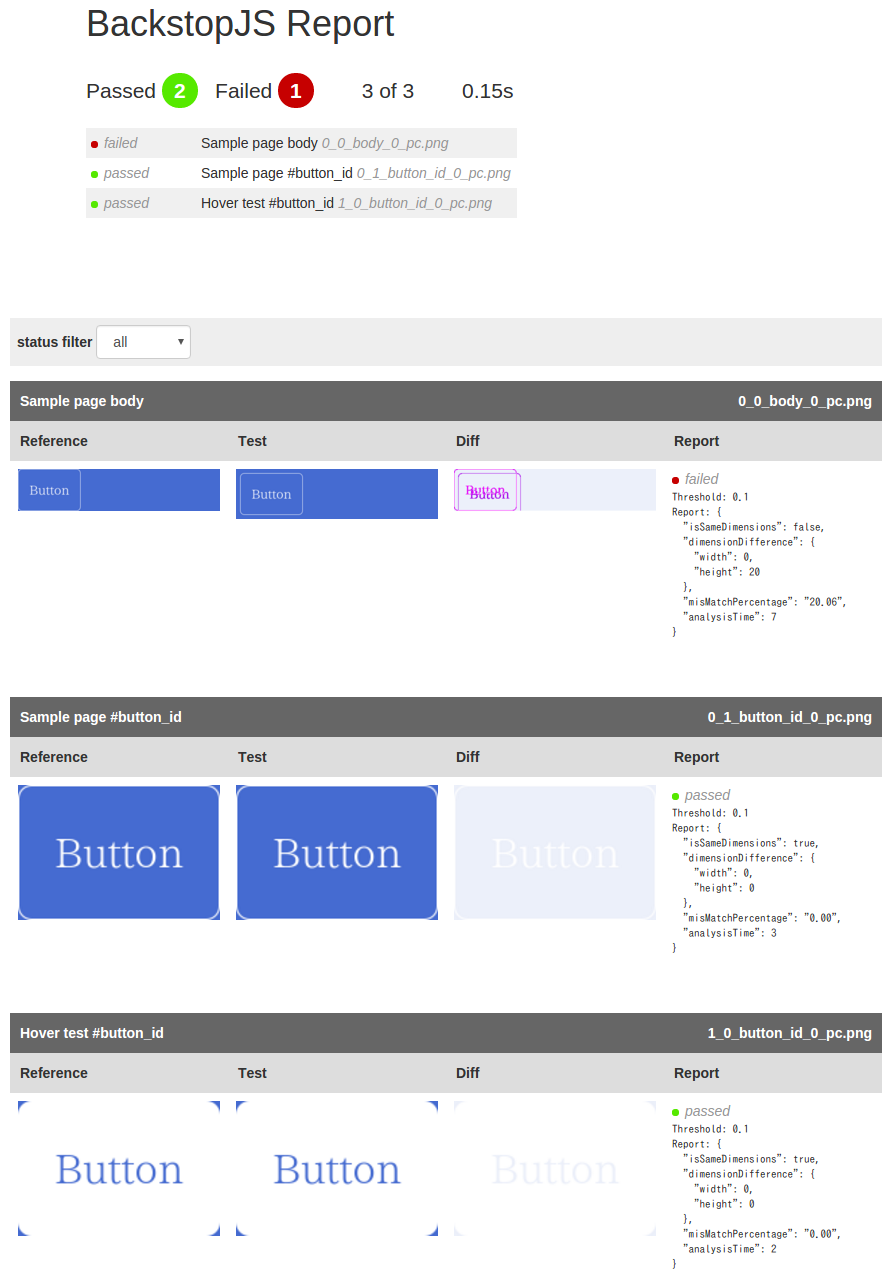Click the status filter dropdown arrow
The height and width of the screenshot is (1282, 885).
(x=180, y=341)
